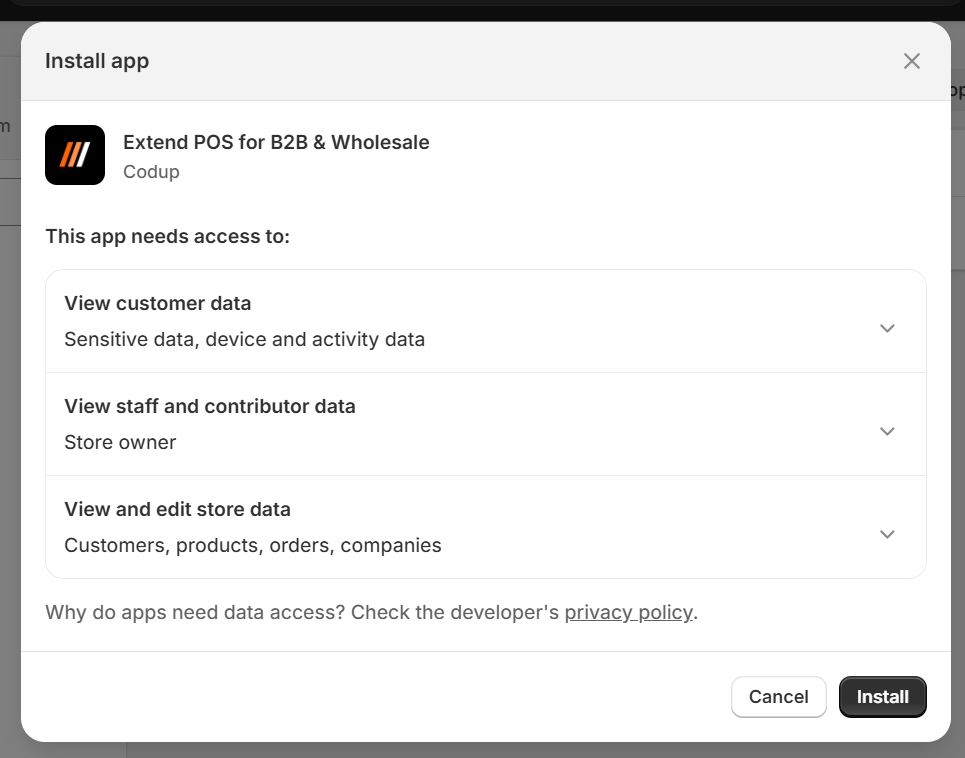Open the developer's privacy policy link
Screen dimensions: 965x758
pyautogui.click(x=628, y=613)
